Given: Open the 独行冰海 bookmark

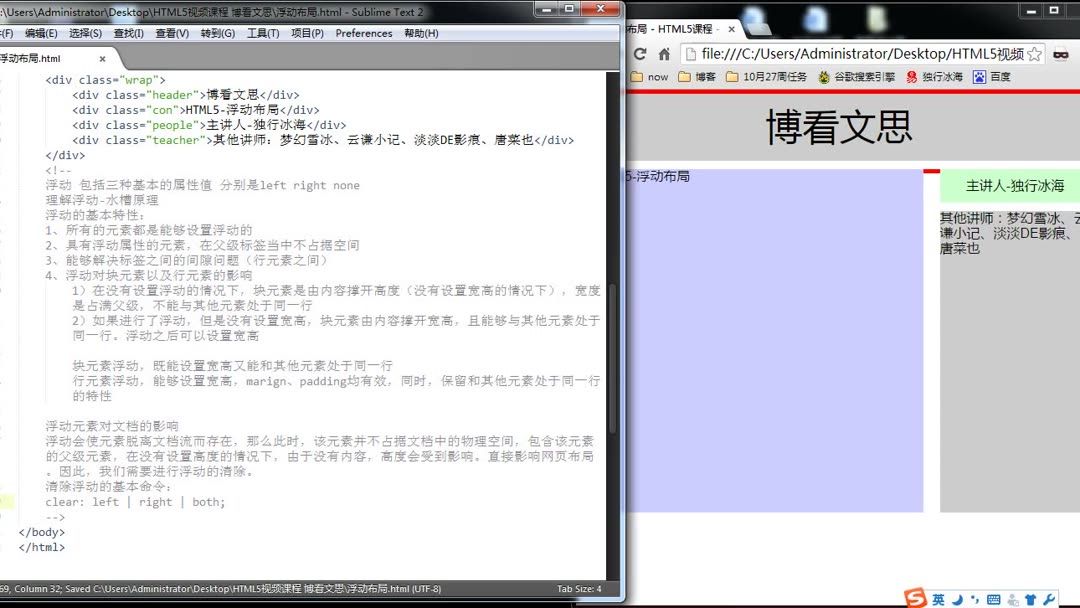Looking at the screenshot, I should tap(940, 77).
